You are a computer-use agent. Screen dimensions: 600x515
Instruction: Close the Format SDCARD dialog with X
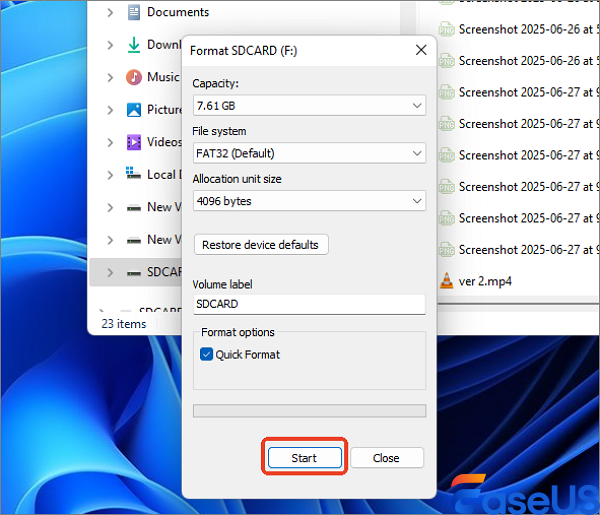(x=421, y=50)
